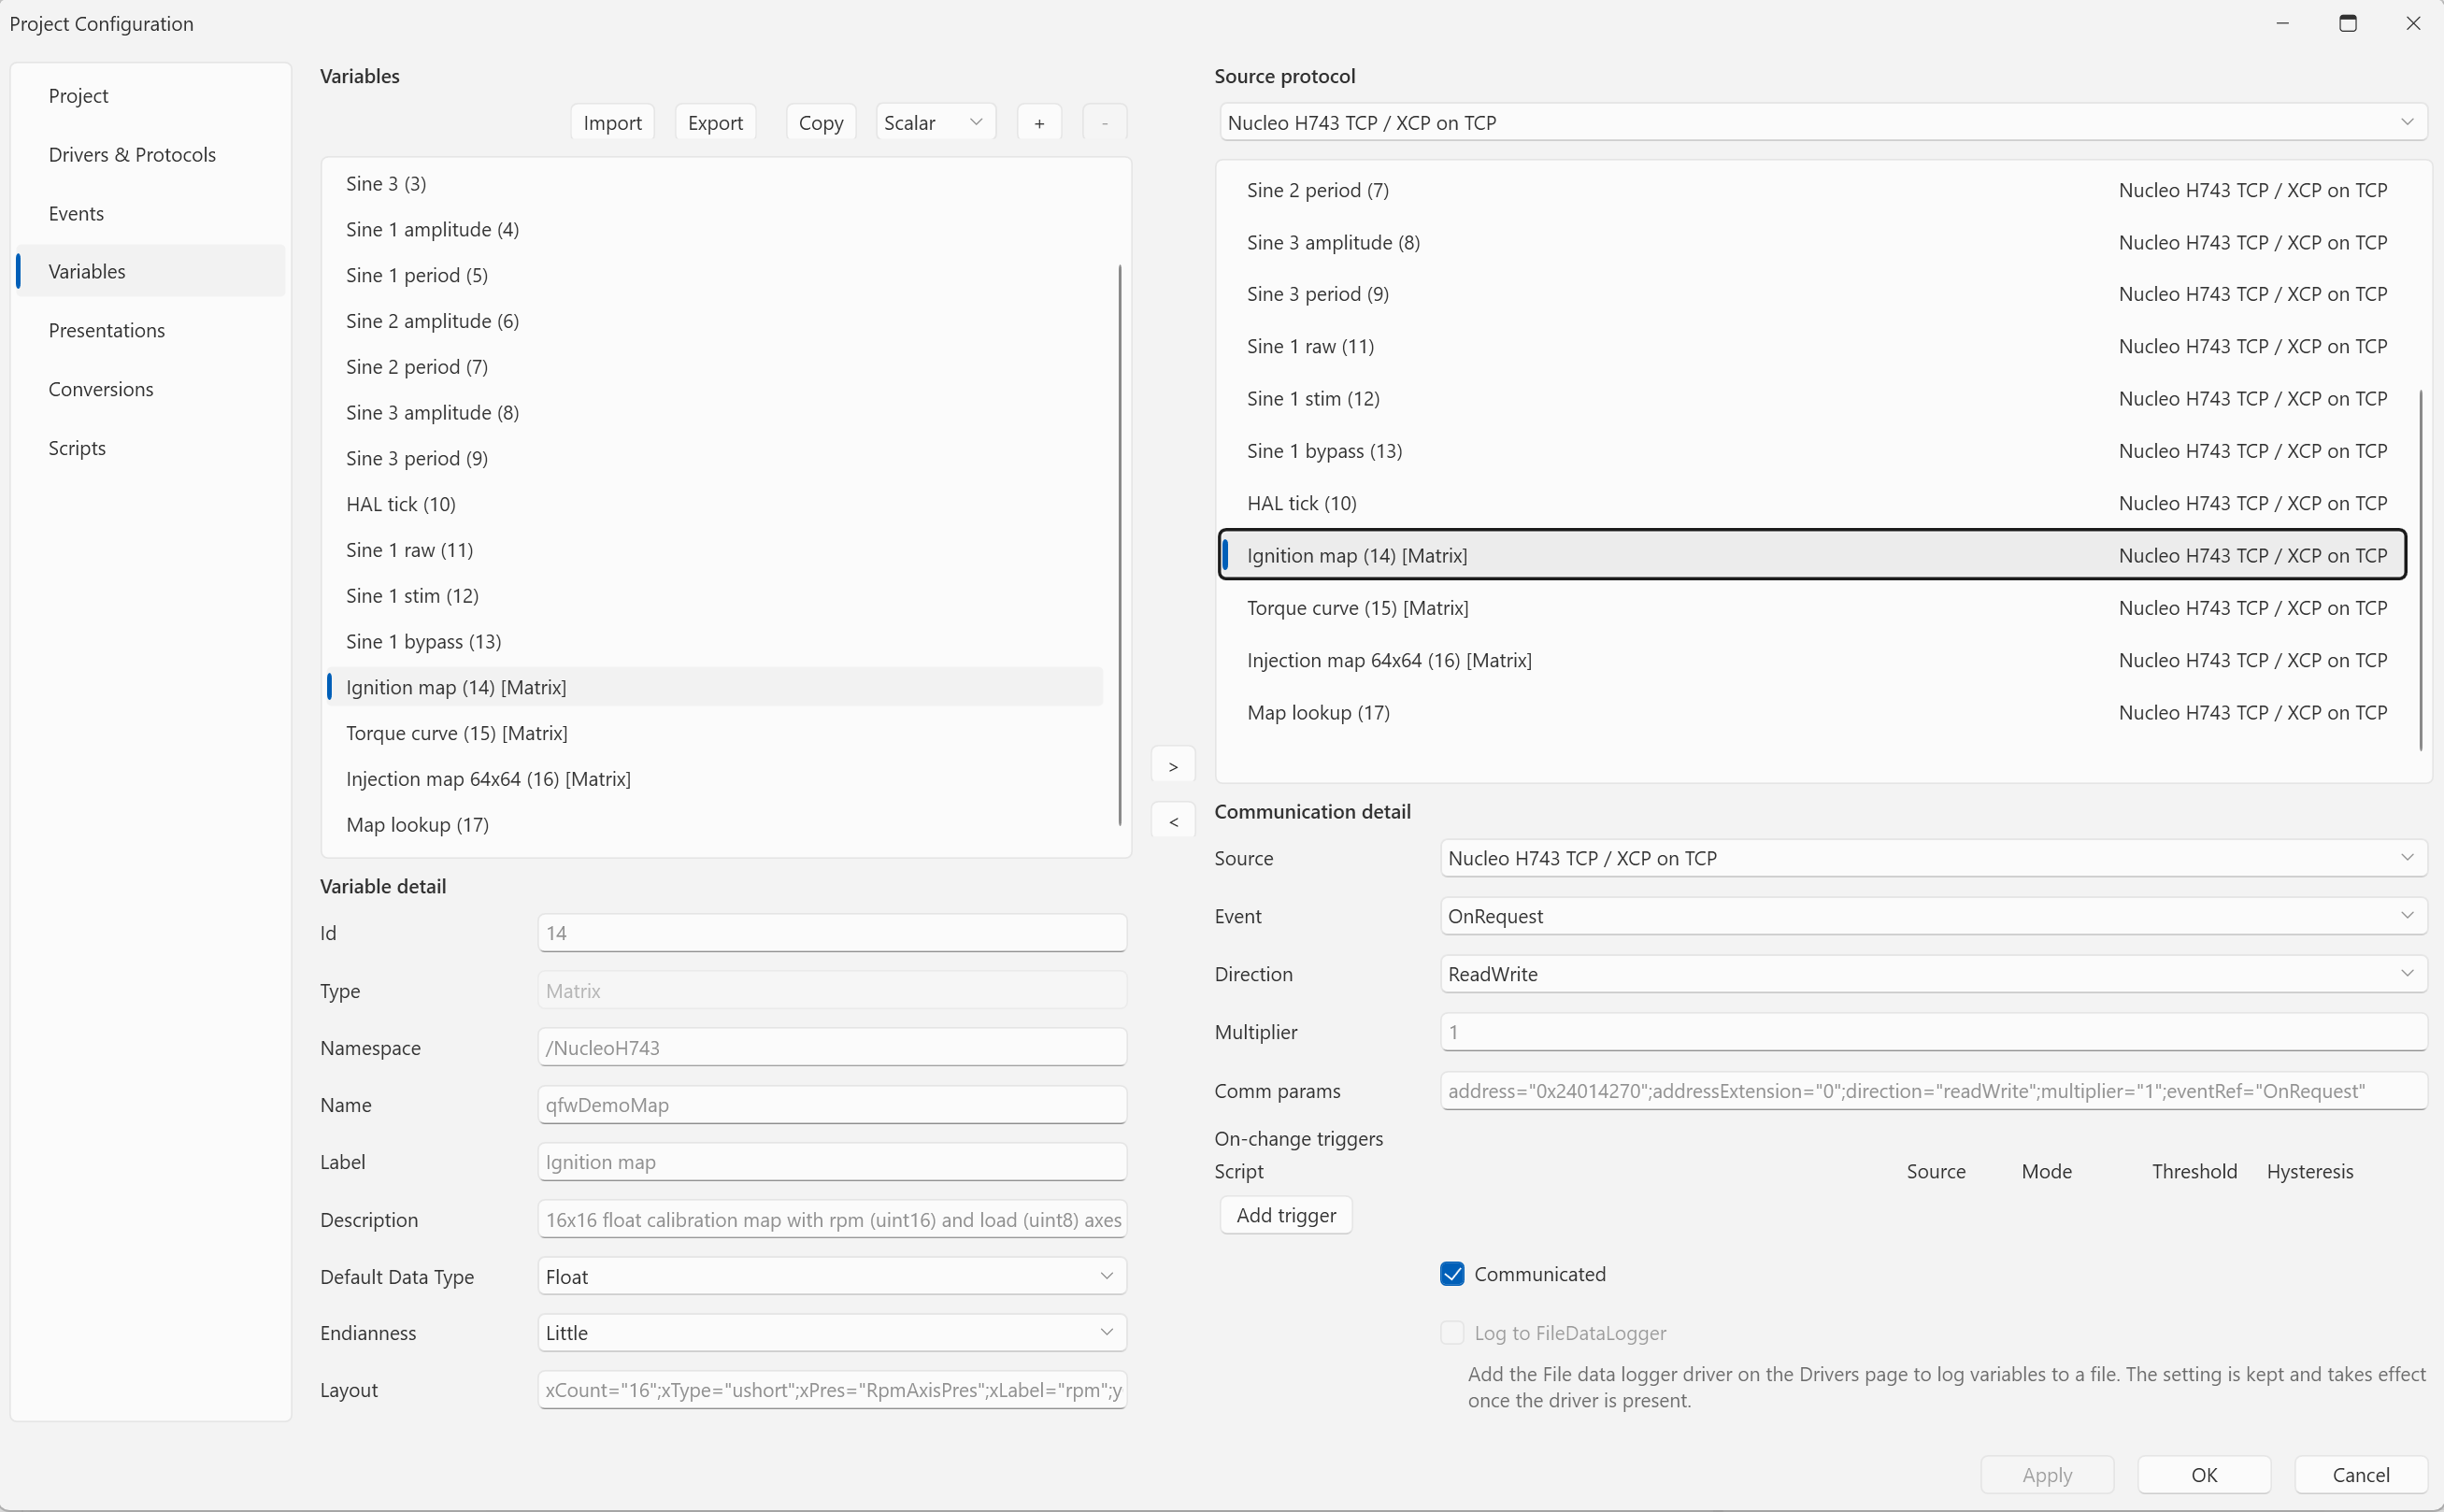The height and width of the screenshot is (1512, 2444).
Task: Switch to the Events section
Action: pos(151,213)
